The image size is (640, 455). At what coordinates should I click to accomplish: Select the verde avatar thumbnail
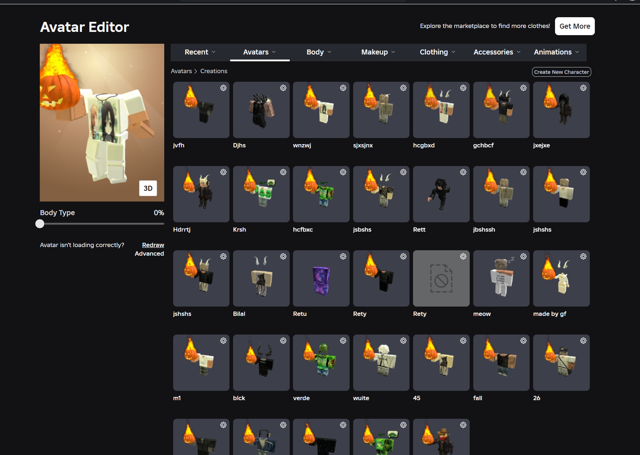point(321,363)
